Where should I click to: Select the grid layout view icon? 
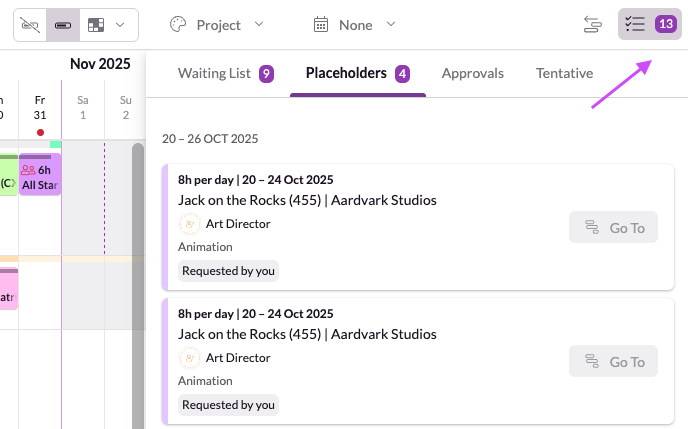point(96,24)
